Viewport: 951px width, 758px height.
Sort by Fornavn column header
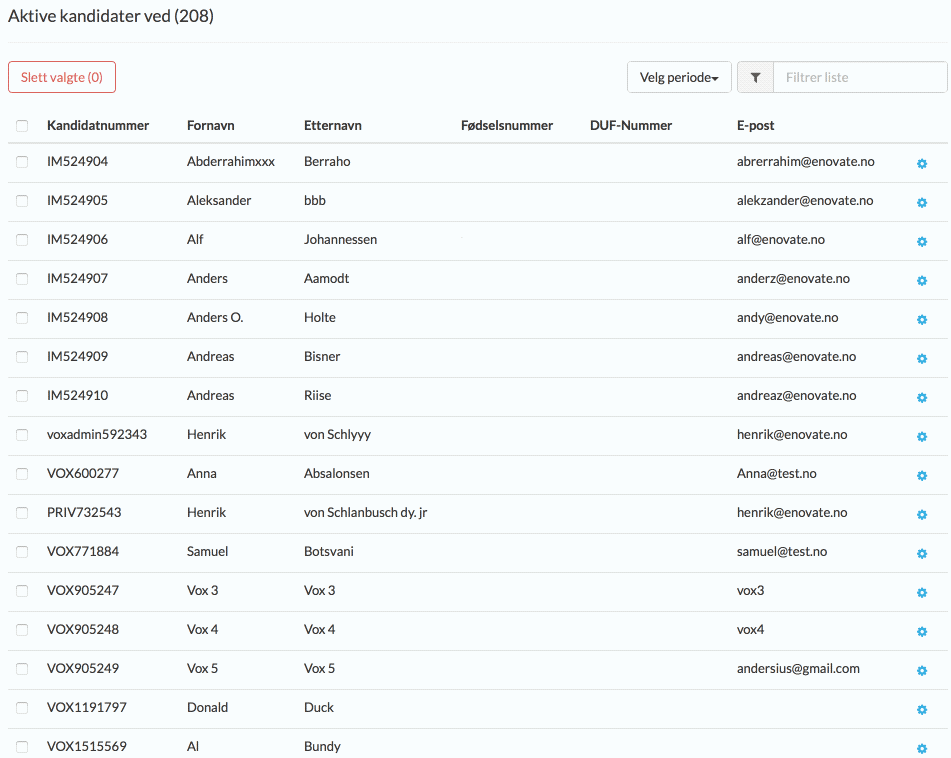click(x=210, y=126)
